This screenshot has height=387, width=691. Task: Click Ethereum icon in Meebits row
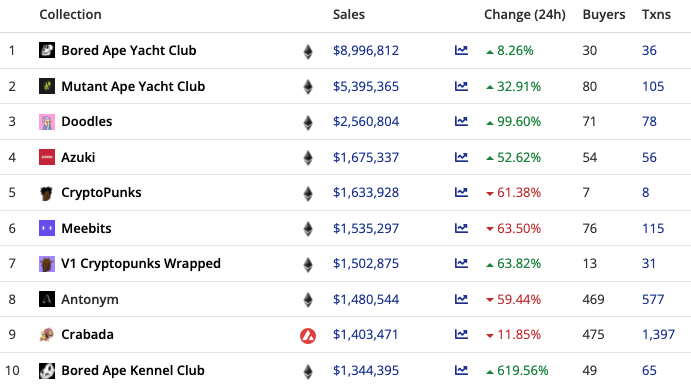[x=308, y=229]
